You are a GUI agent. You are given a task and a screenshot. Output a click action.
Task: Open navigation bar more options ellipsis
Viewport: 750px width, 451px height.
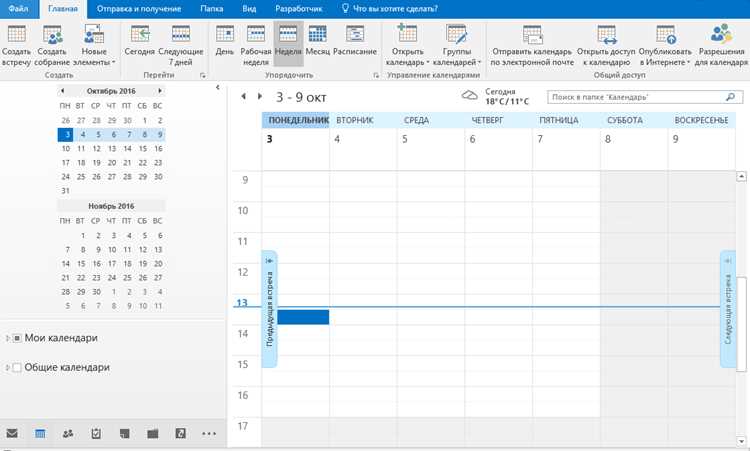tap(209, 434)
